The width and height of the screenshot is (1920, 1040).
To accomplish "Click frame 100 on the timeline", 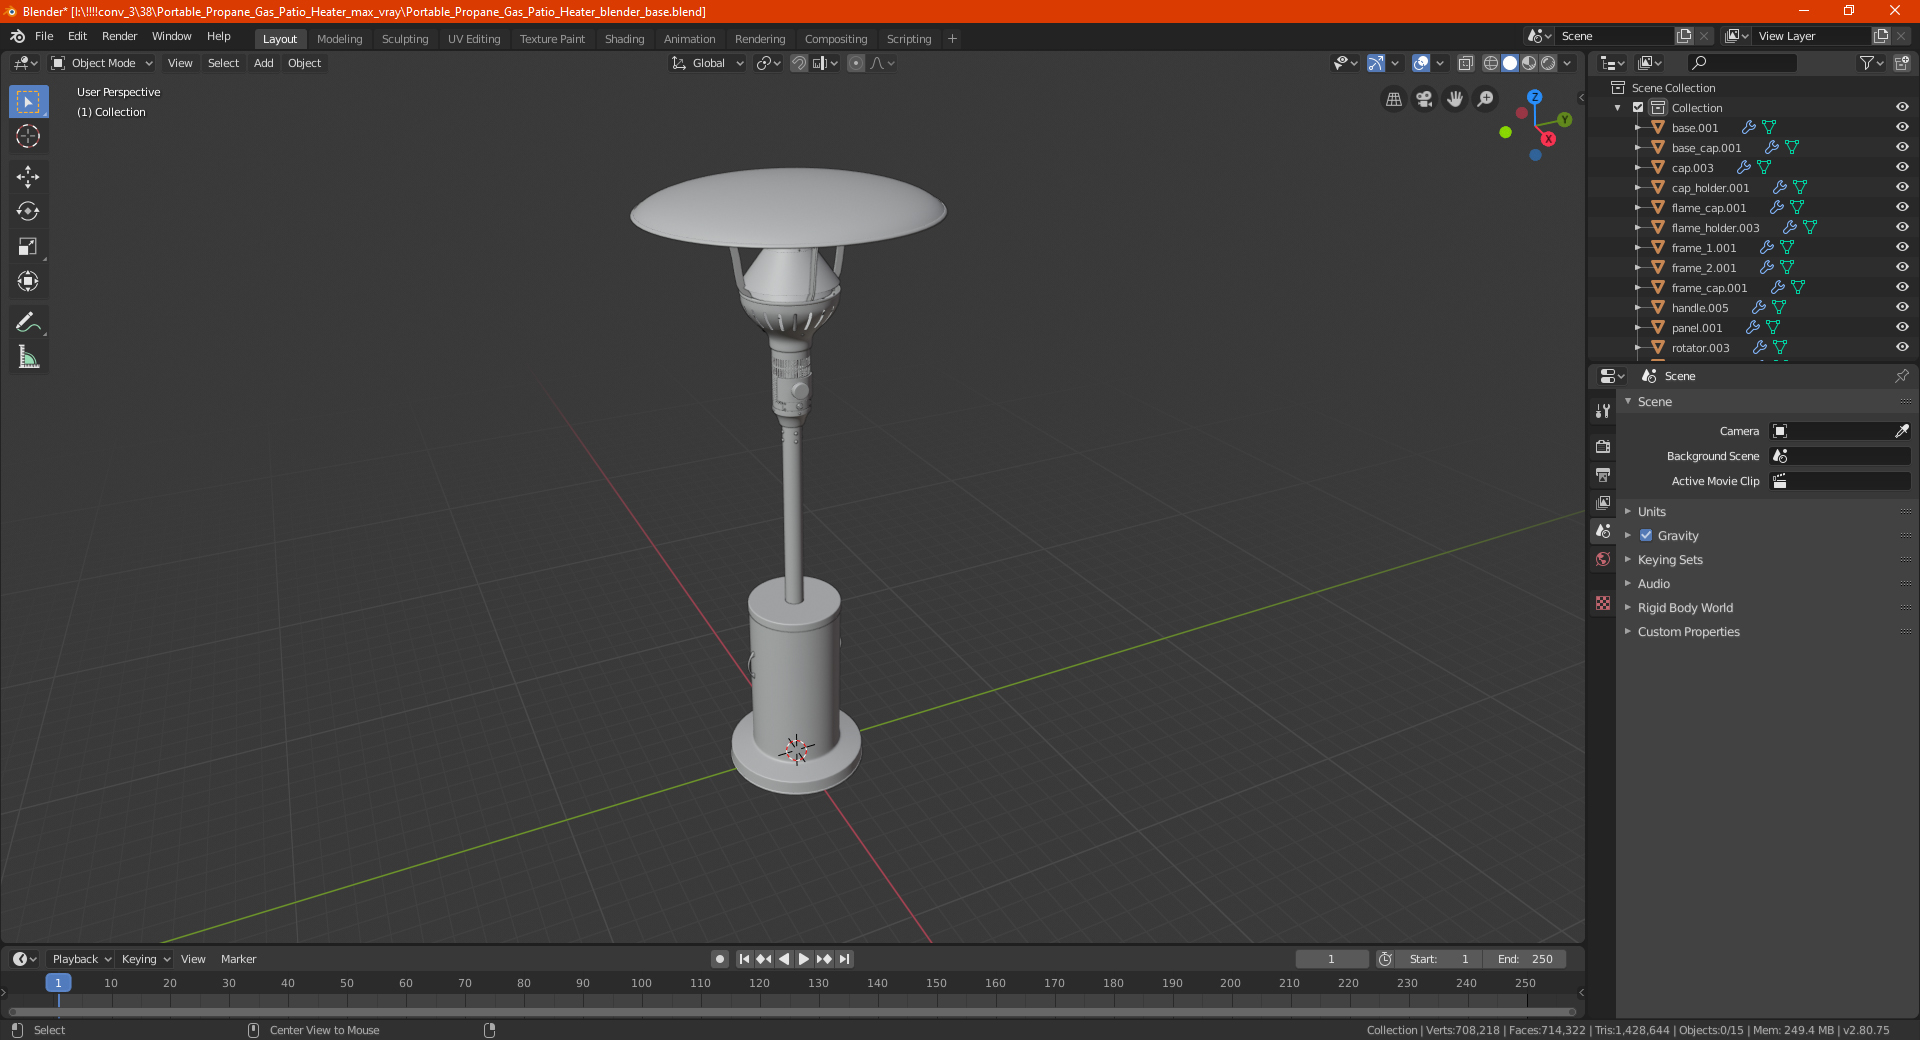I will tap(641, 983).
